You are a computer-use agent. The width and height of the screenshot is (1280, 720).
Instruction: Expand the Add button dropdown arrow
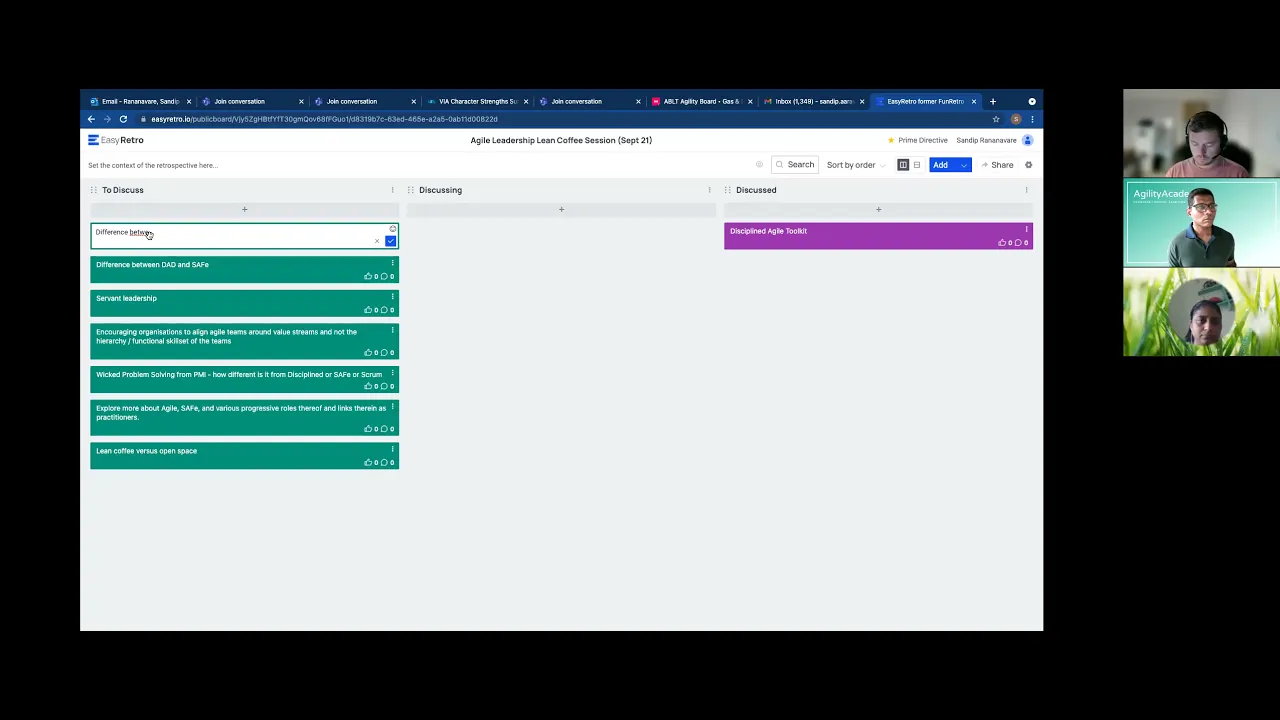tap(964, 165)
